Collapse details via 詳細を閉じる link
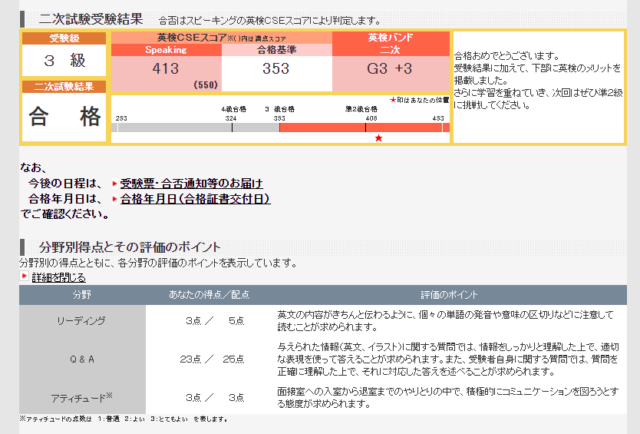 tap(58, 277)
